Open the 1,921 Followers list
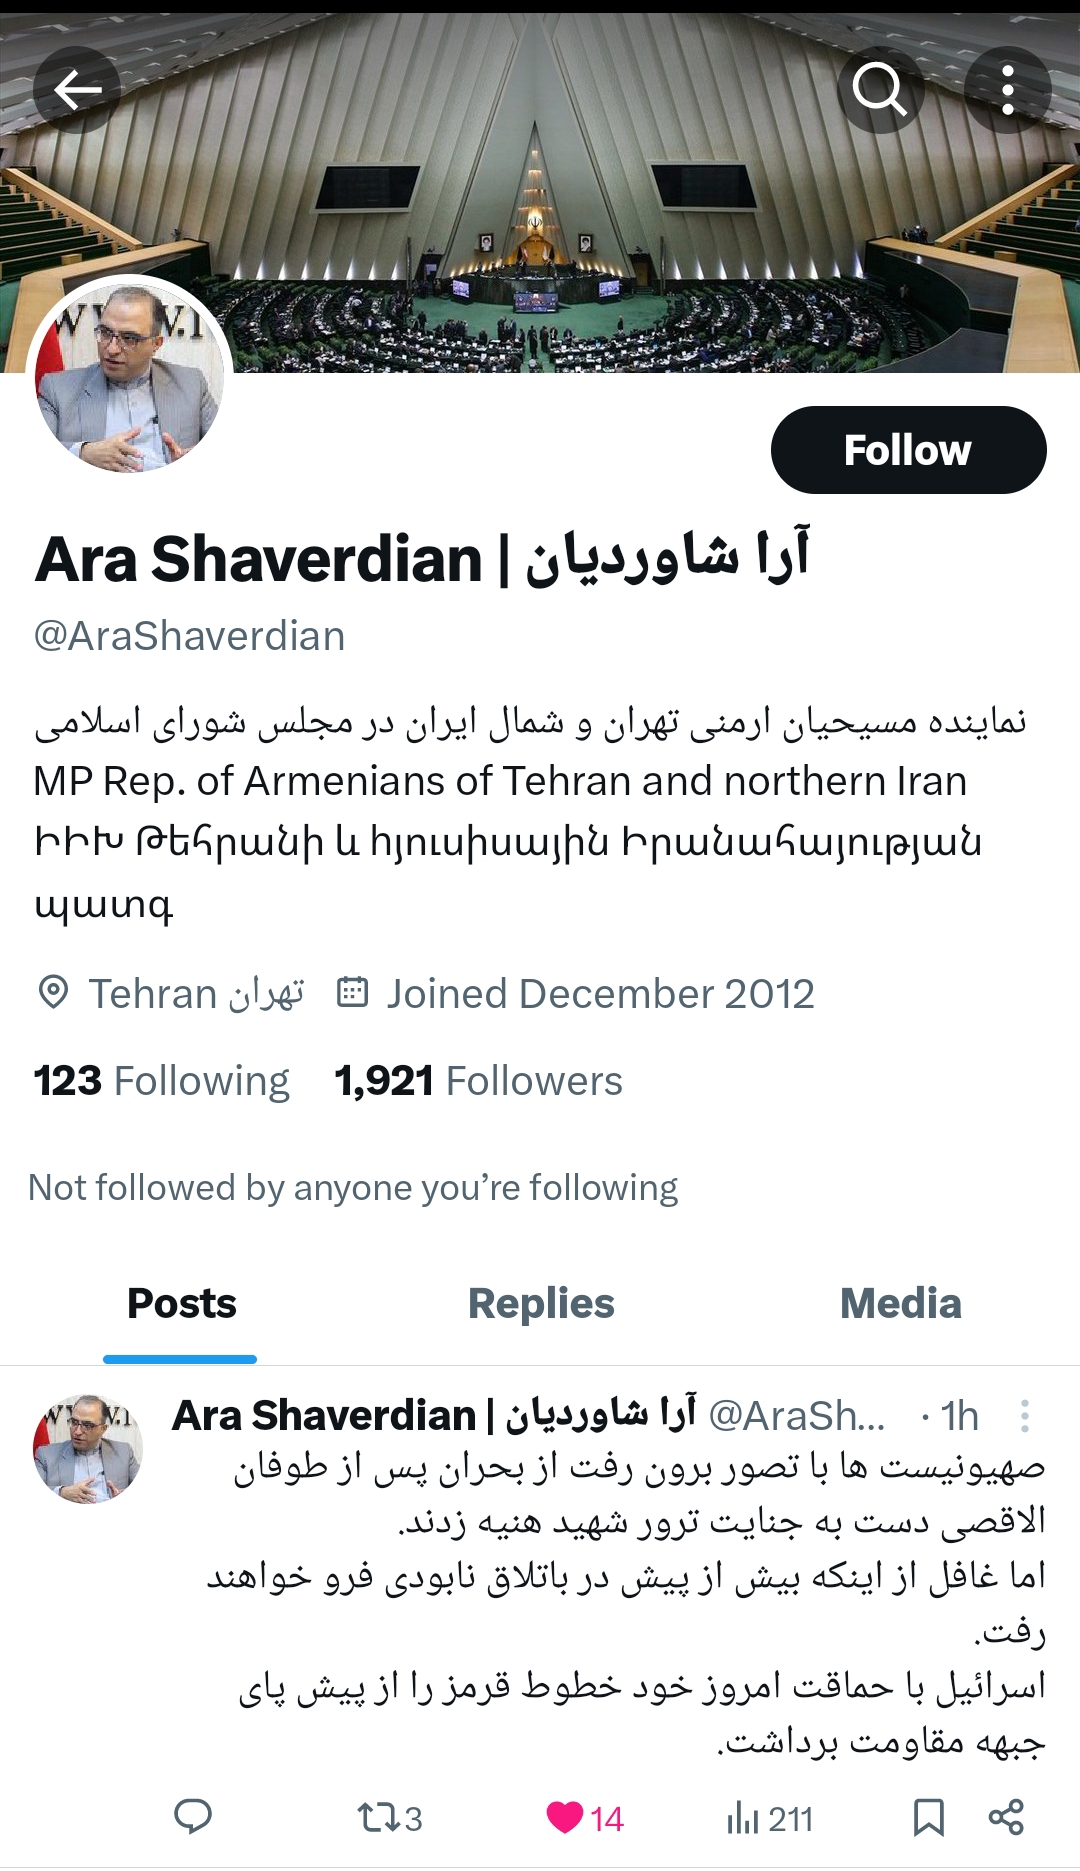Viewport: 1080px width, 1871px height. (x=478, y=1081)
